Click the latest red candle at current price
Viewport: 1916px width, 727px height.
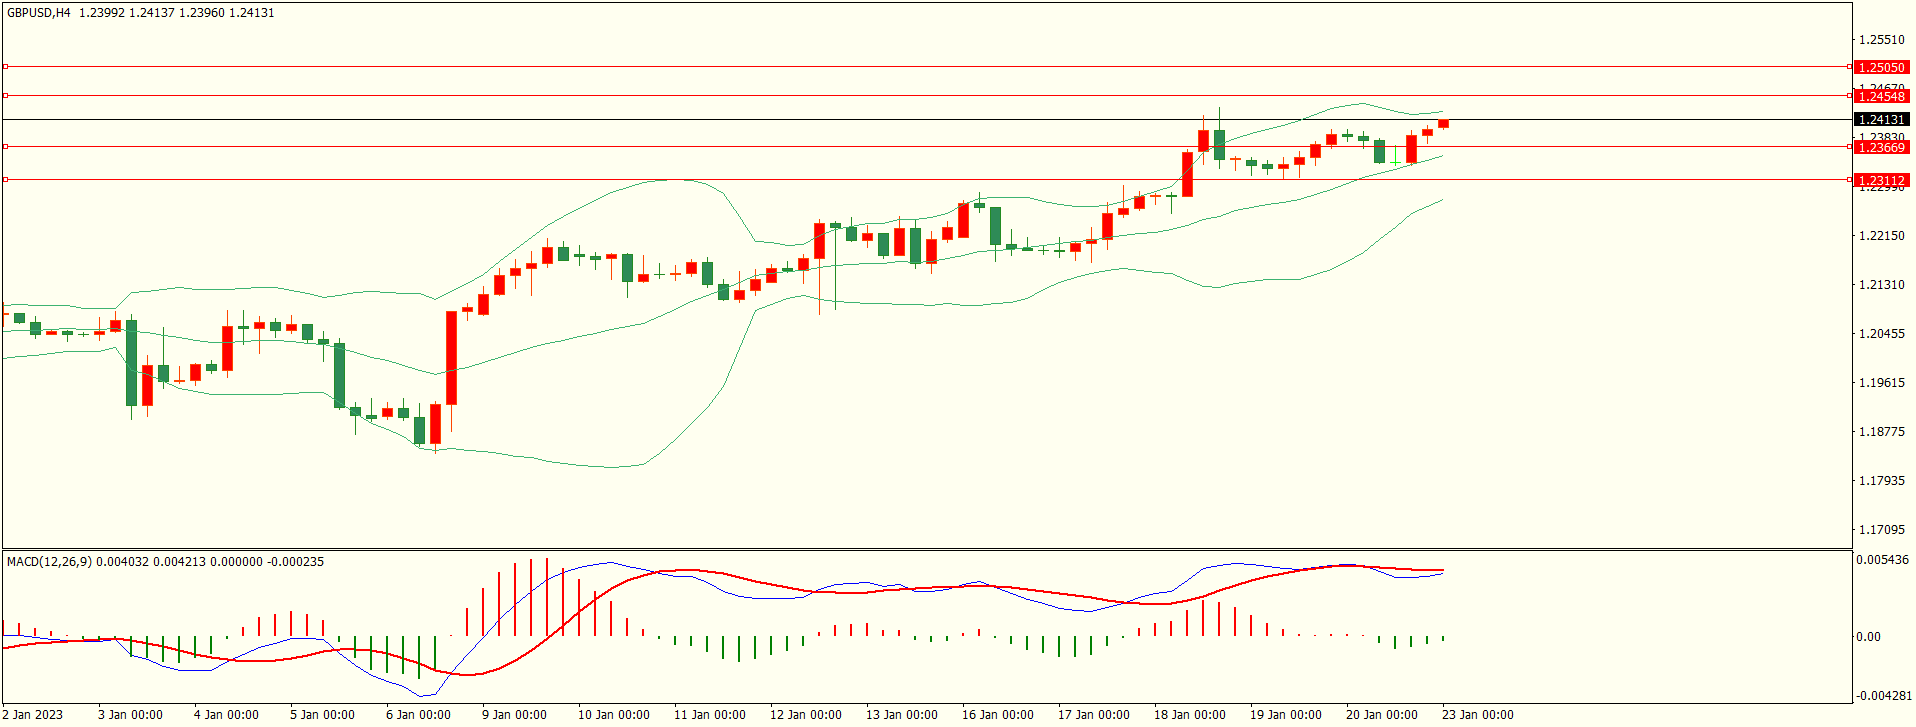click(x=1444, y=124)
